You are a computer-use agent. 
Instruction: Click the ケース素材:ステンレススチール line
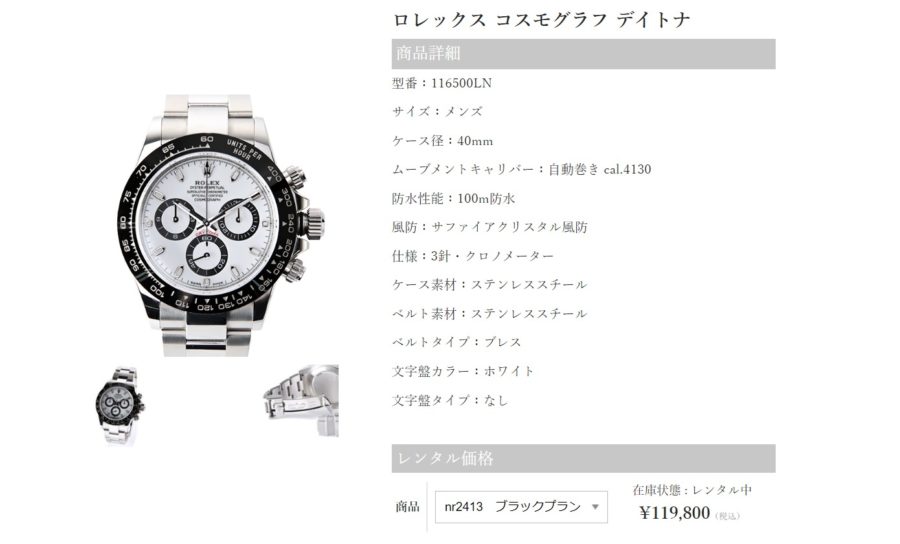(x=490, y=285)
